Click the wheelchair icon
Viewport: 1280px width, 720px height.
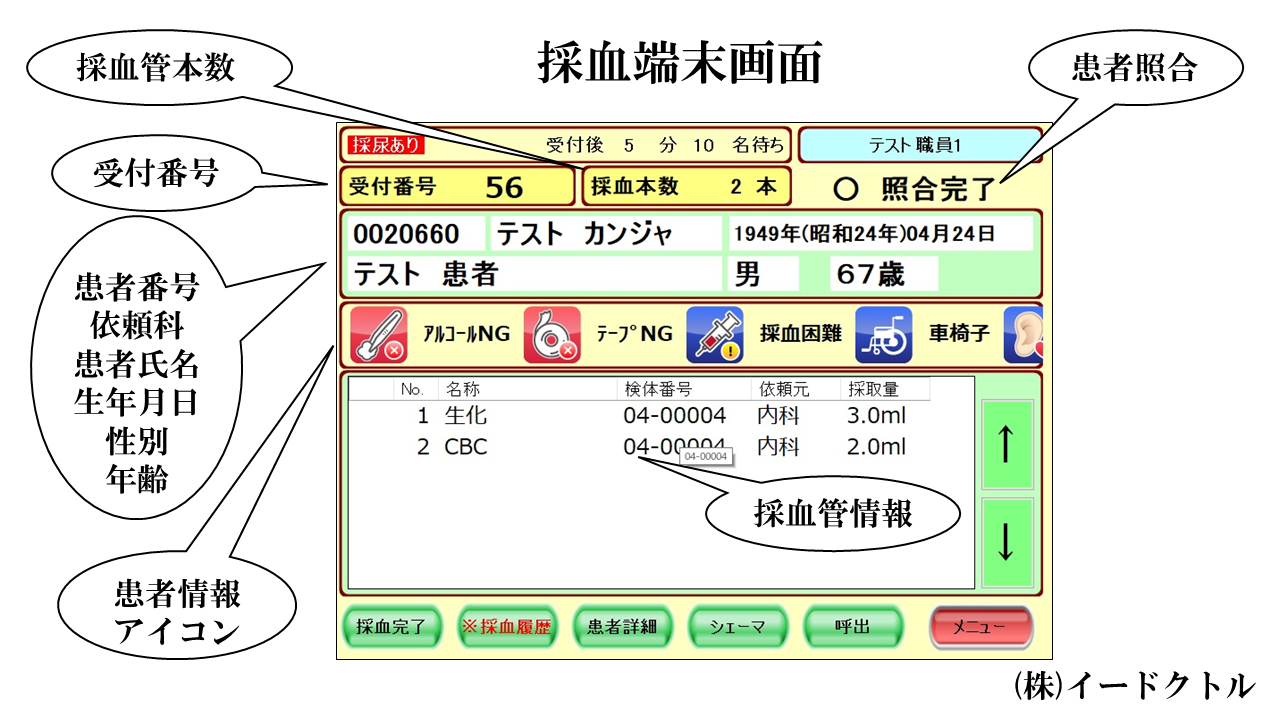[x=883, y=335]
